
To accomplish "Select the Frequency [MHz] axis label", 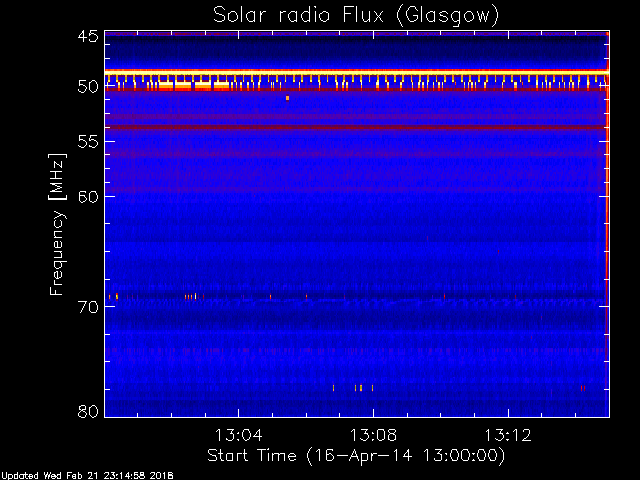I will [x=57, y=224].
